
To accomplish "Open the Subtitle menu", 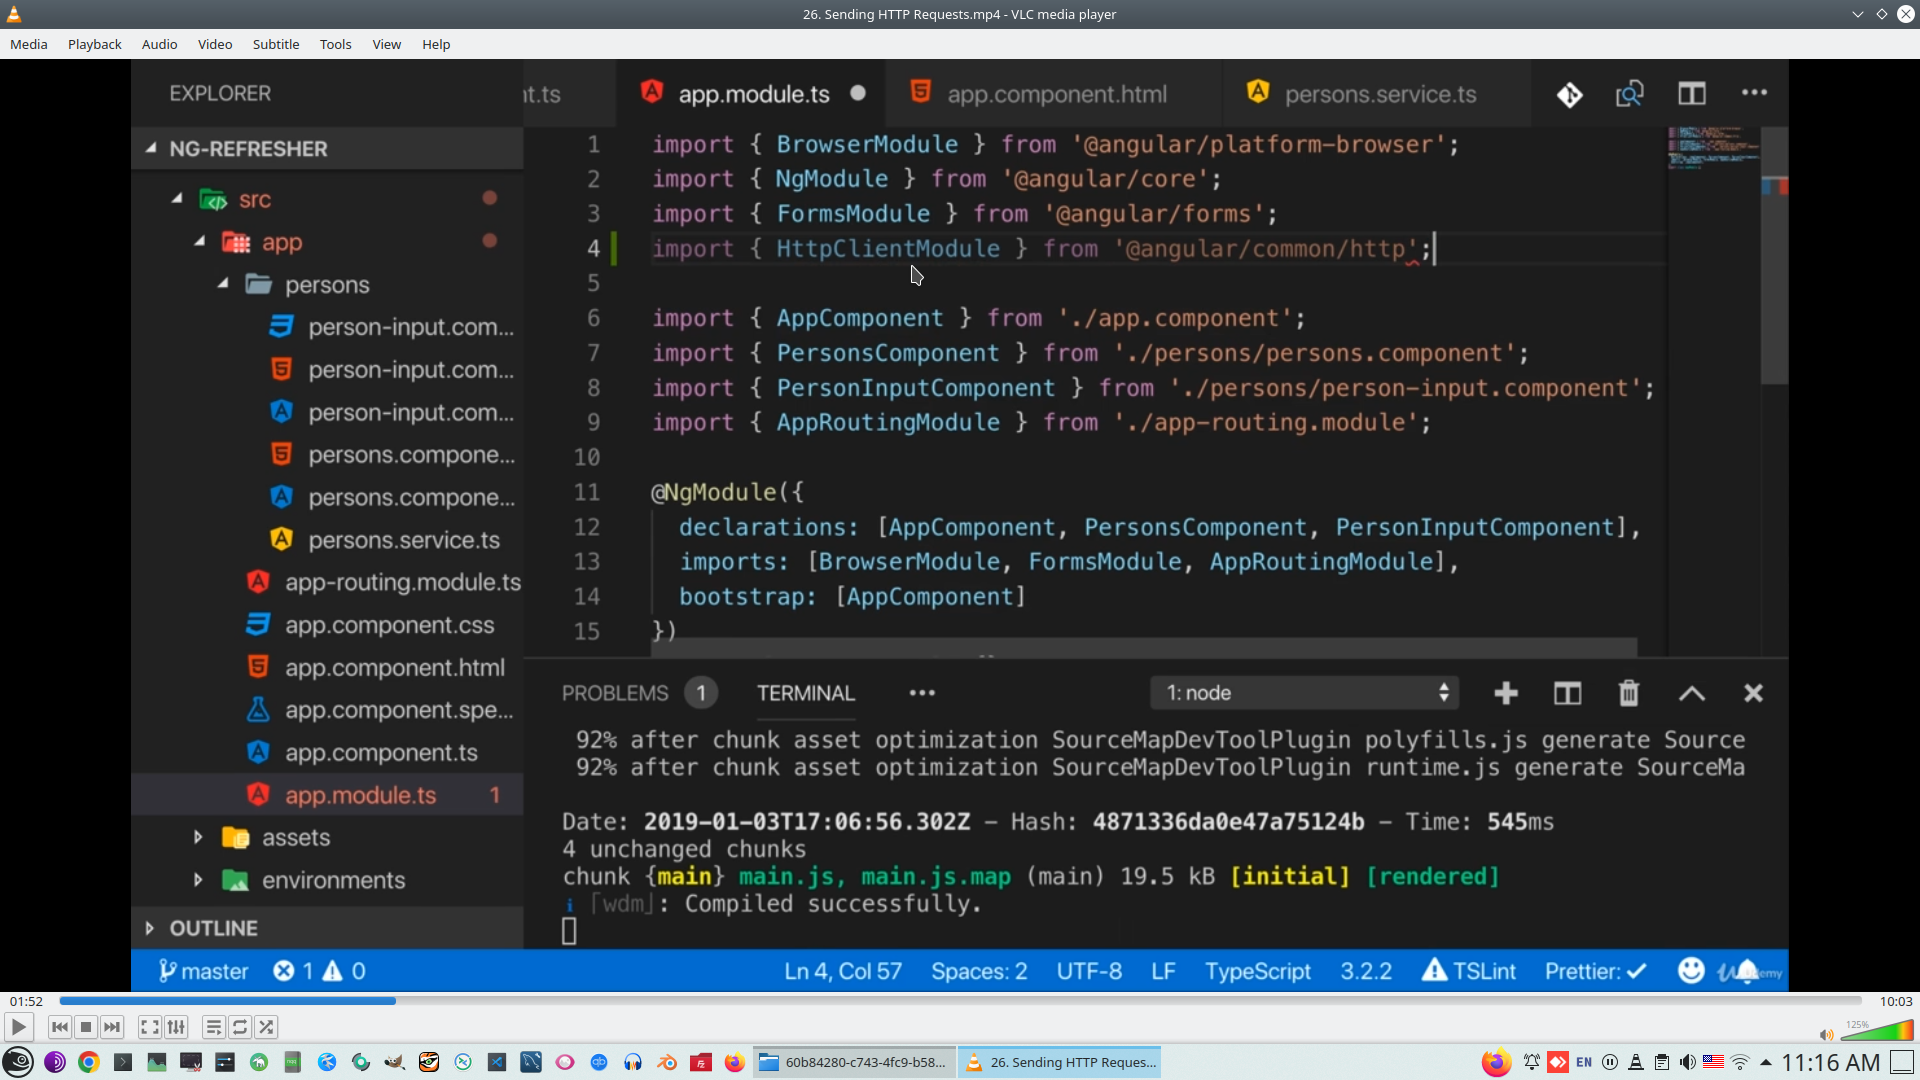I will click(x=275, y=44).
